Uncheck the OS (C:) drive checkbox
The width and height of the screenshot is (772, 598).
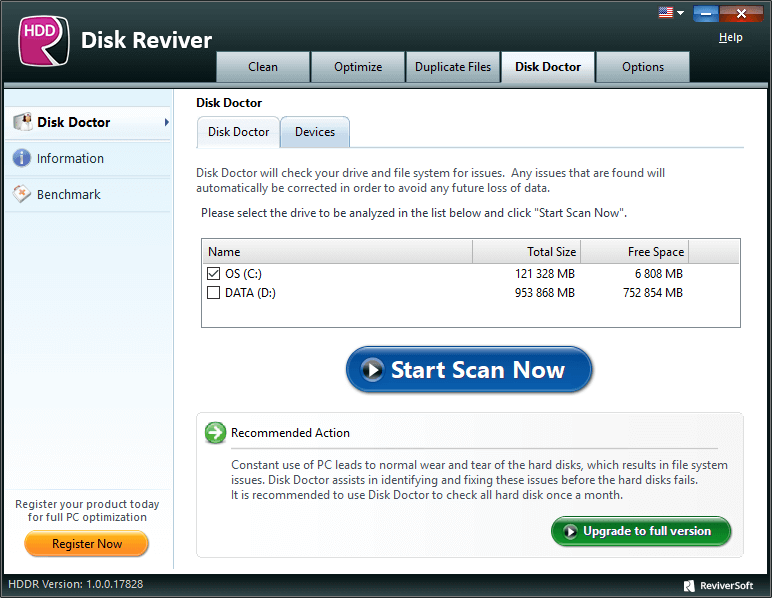pos(213,273)
